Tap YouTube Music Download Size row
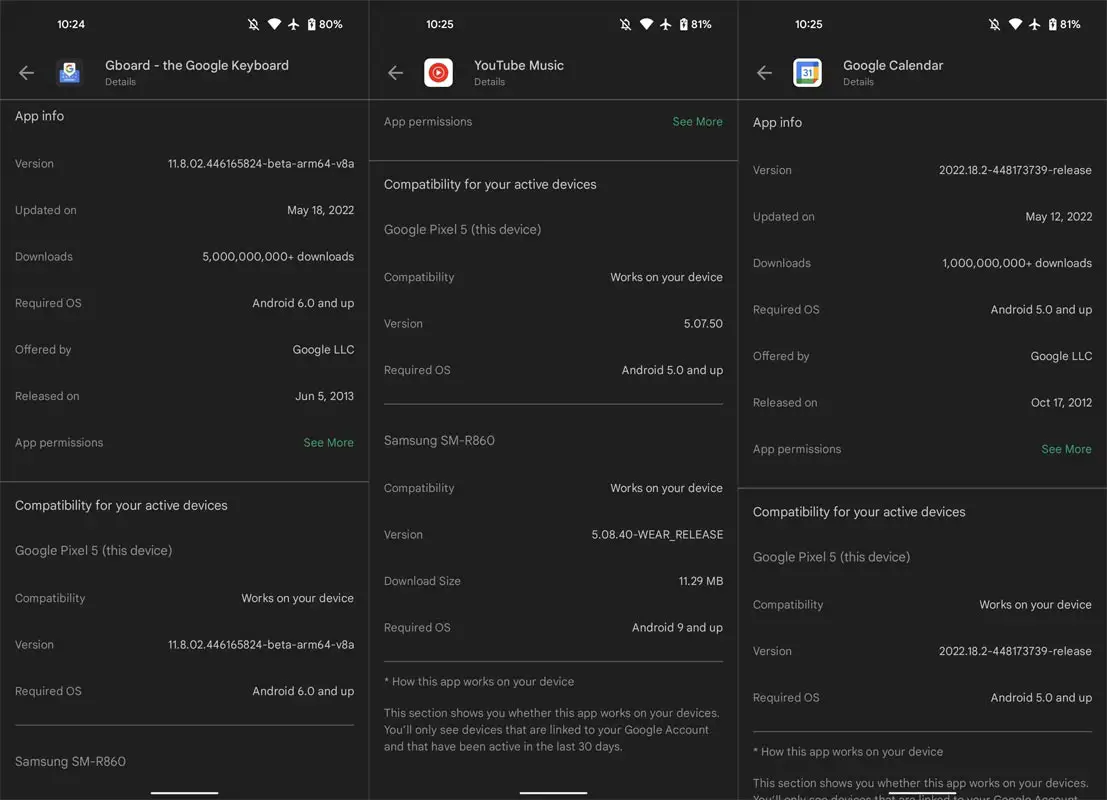 point(553,581)
